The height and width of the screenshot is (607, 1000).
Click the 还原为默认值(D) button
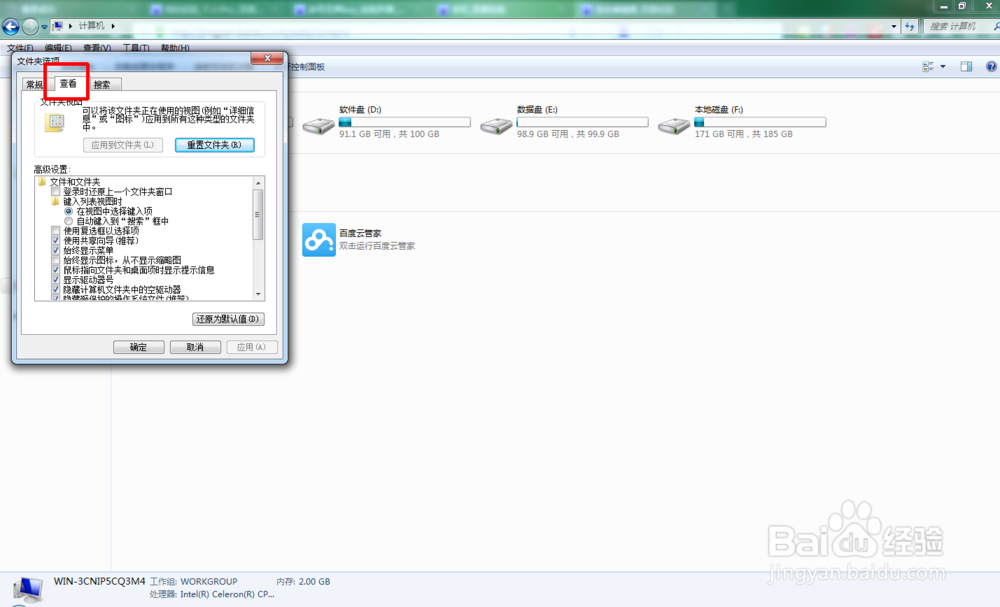[228, 319]
